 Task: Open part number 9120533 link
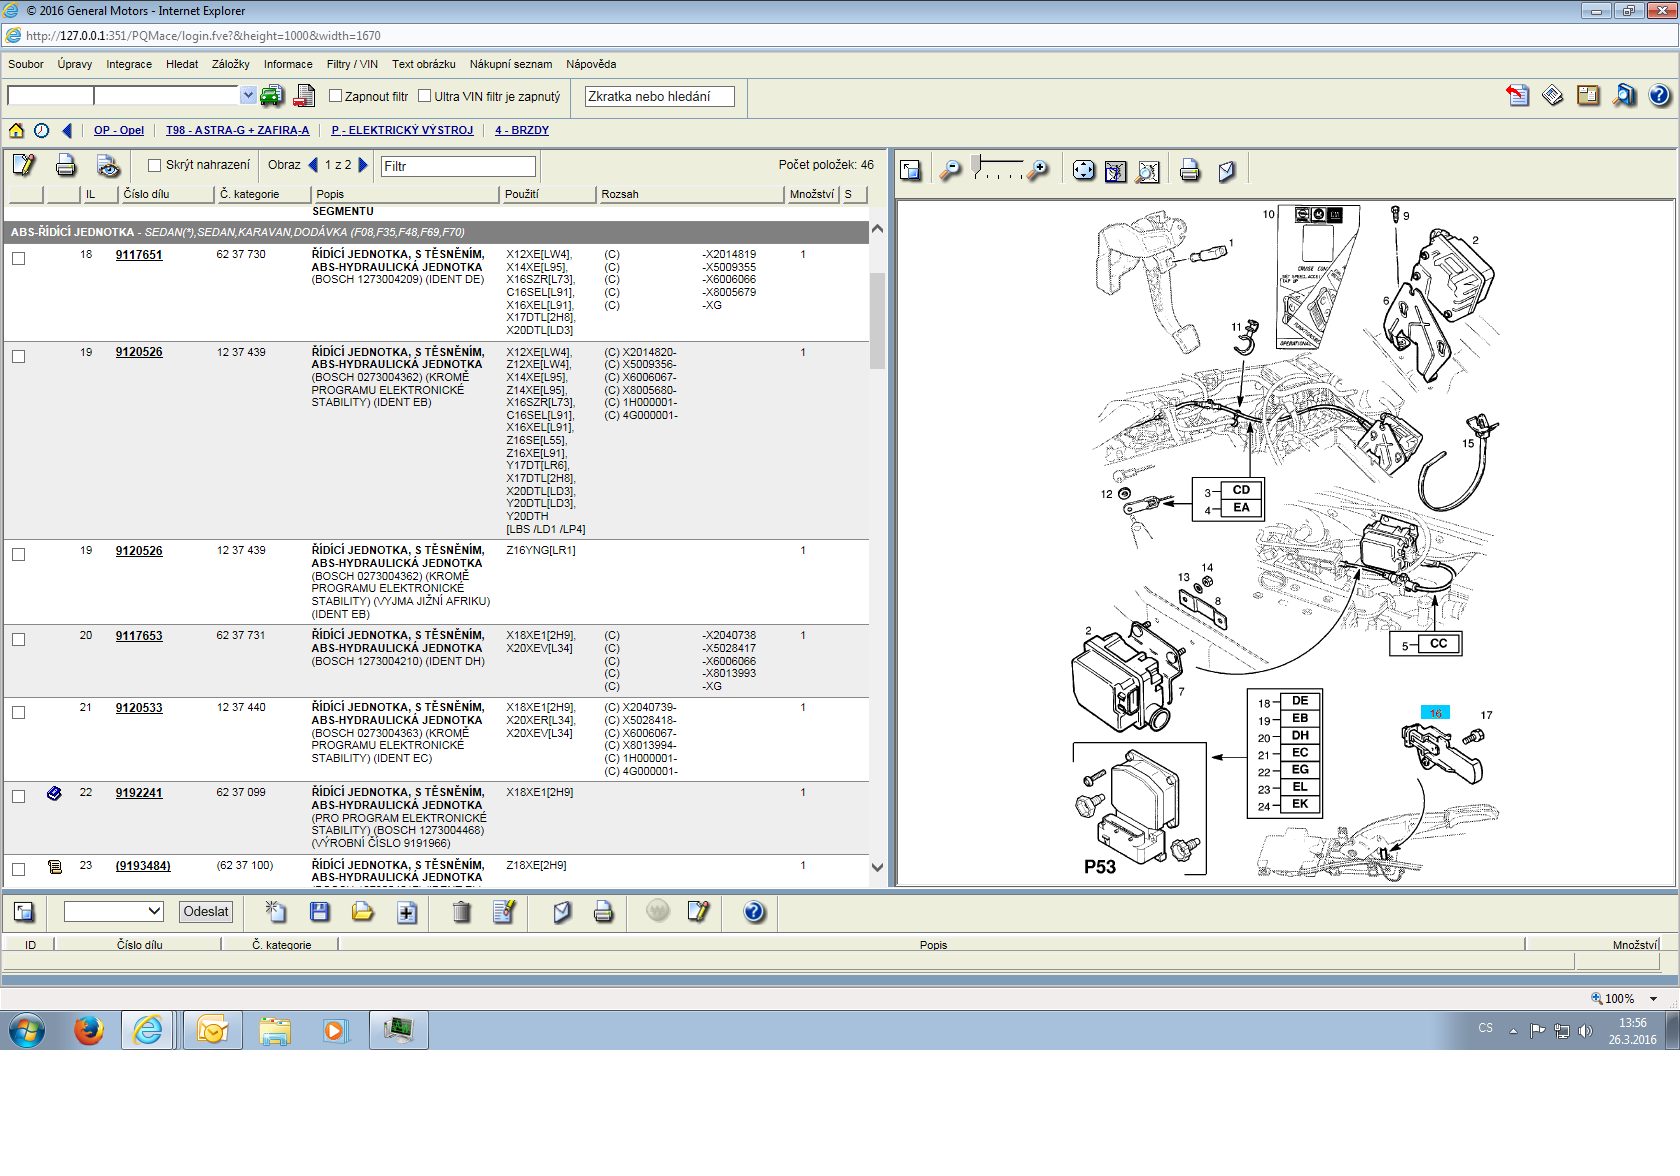[x=139, y=708]
